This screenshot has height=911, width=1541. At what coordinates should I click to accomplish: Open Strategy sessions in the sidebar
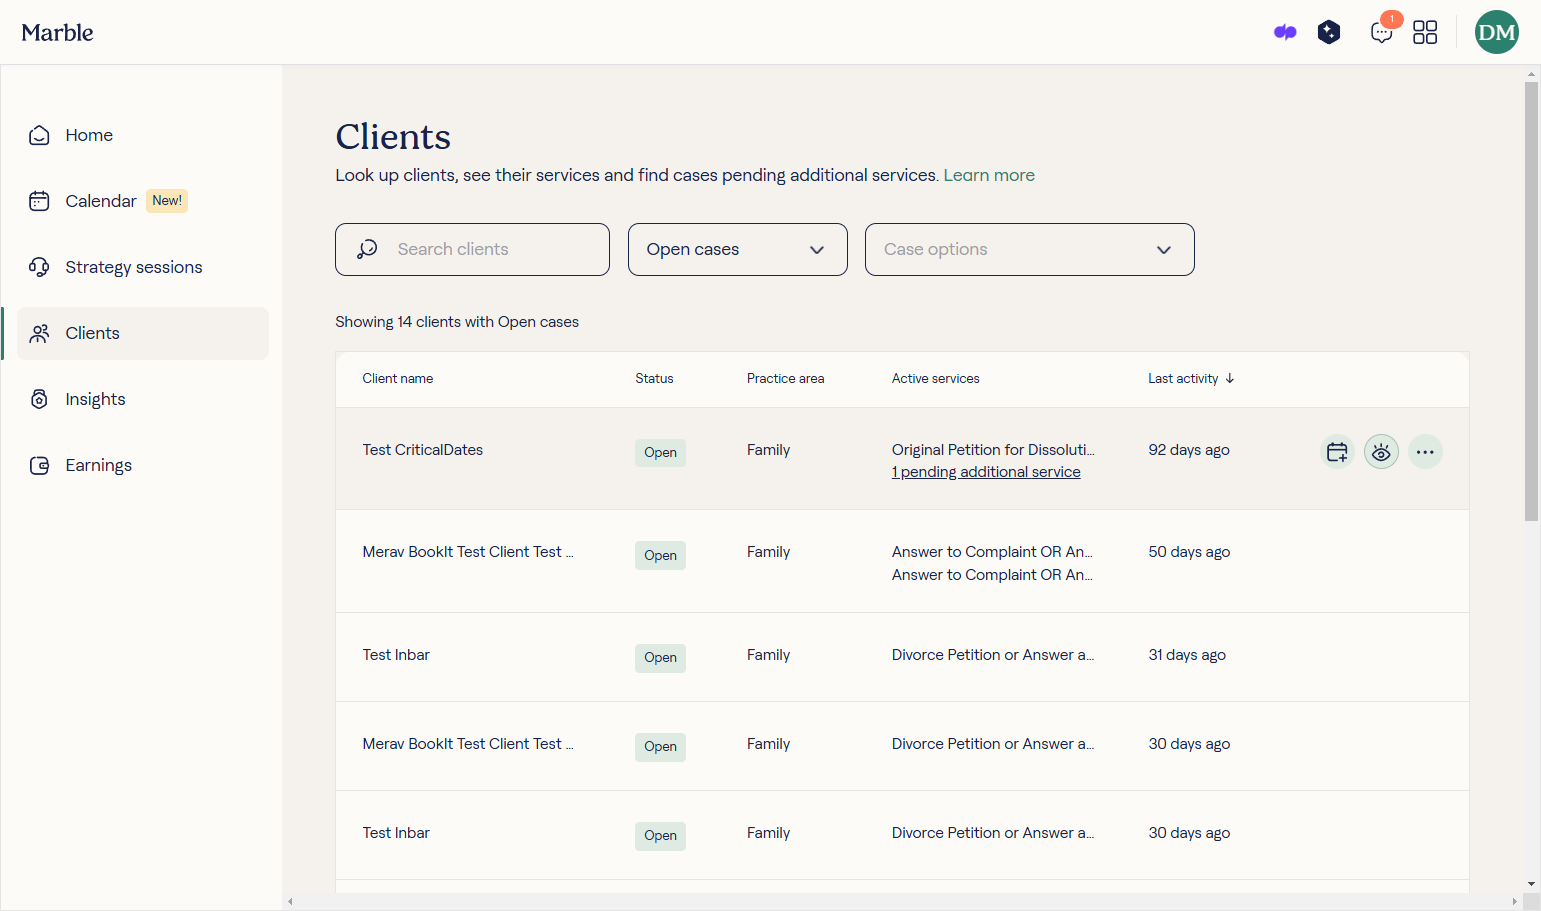point(143,267)
